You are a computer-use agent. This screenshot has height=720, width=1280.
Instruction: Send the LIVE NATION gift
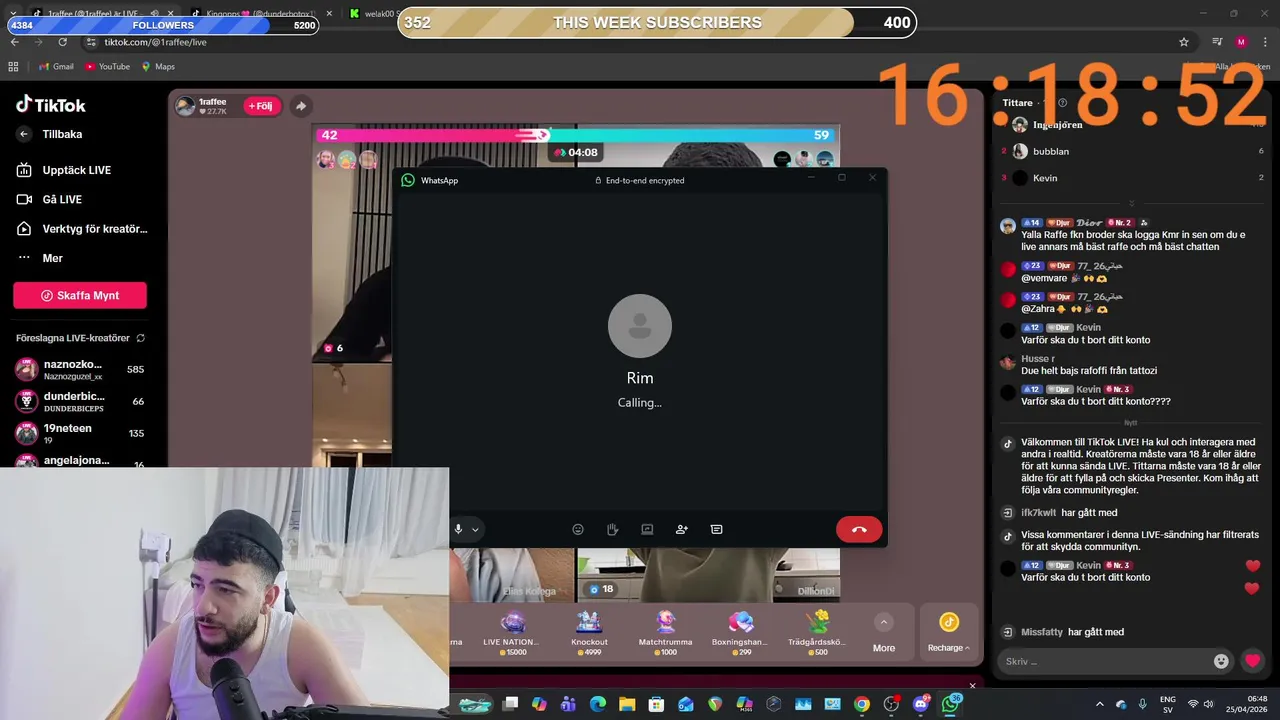[x=512, y=632]
